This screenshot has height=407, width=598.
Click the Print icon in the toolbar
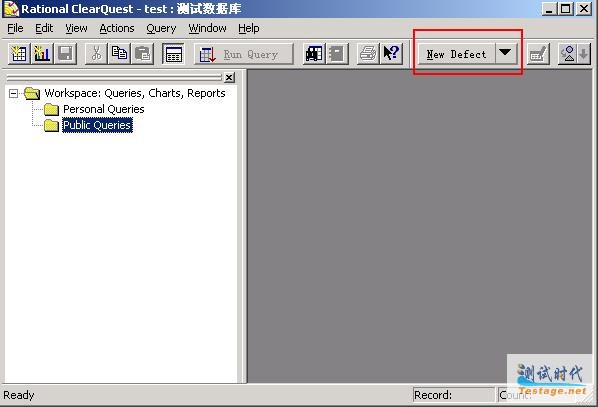click(368, 54)
